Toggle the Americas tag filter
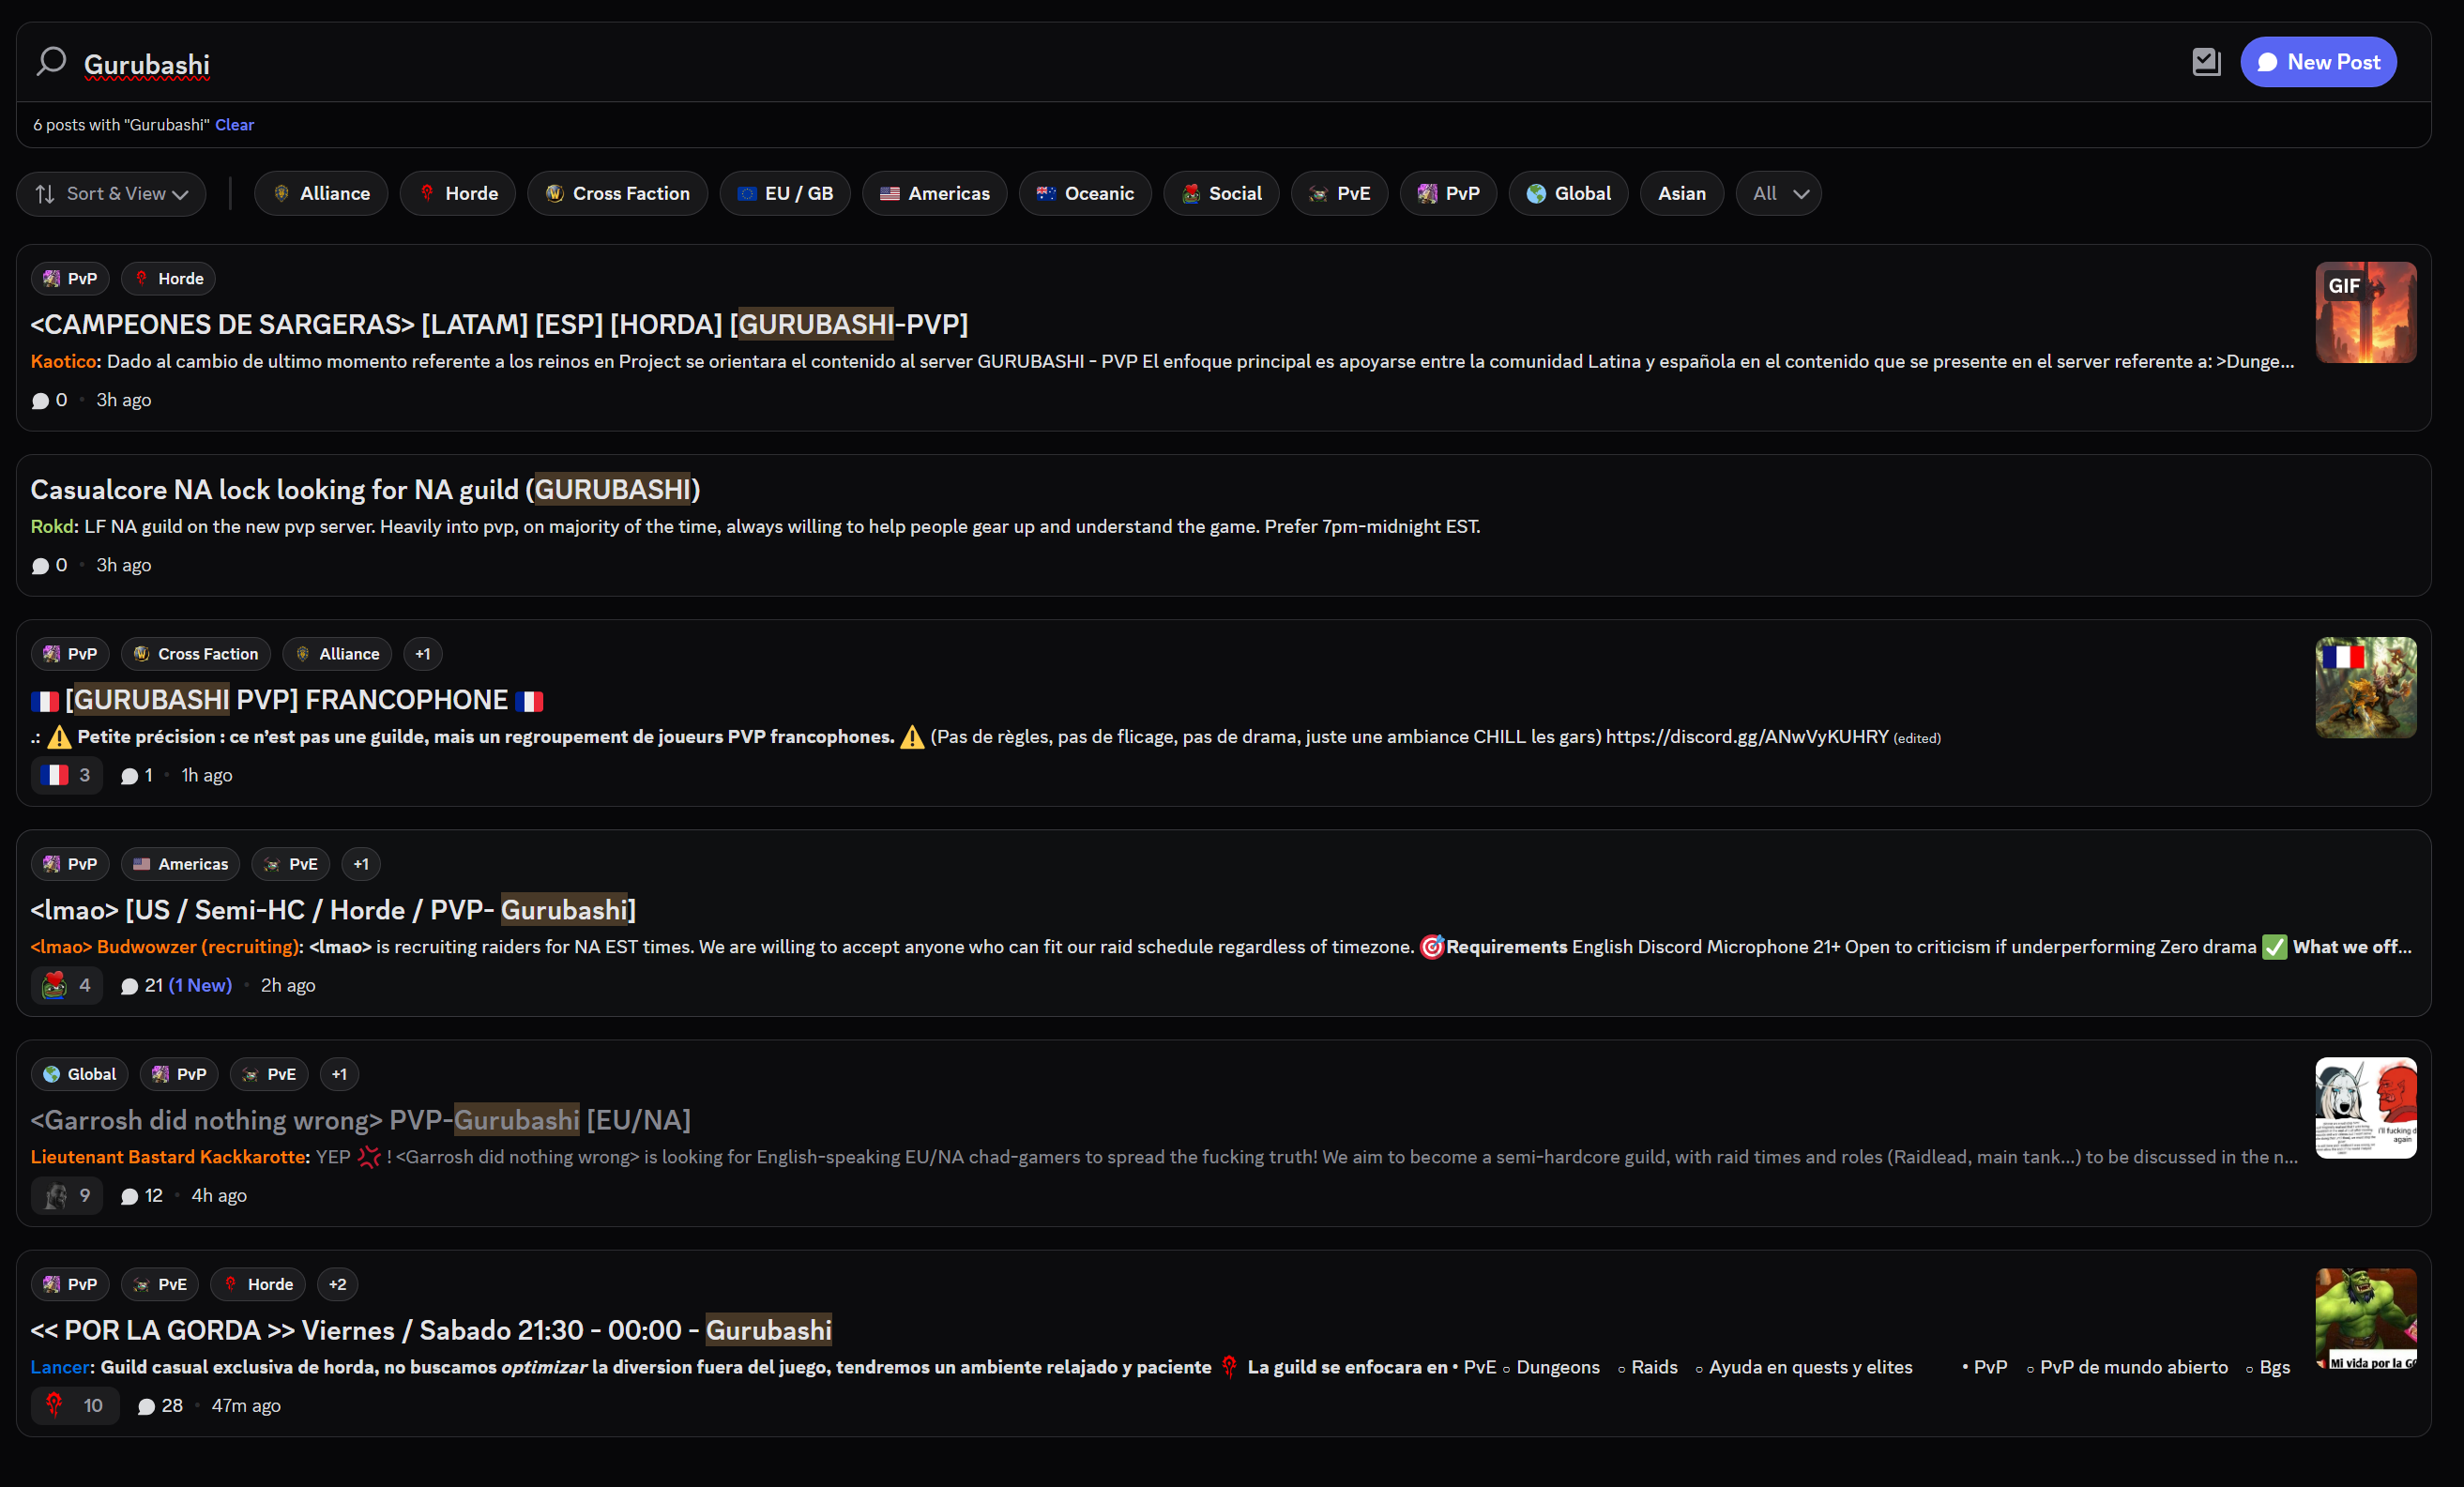 coord(934,194)
